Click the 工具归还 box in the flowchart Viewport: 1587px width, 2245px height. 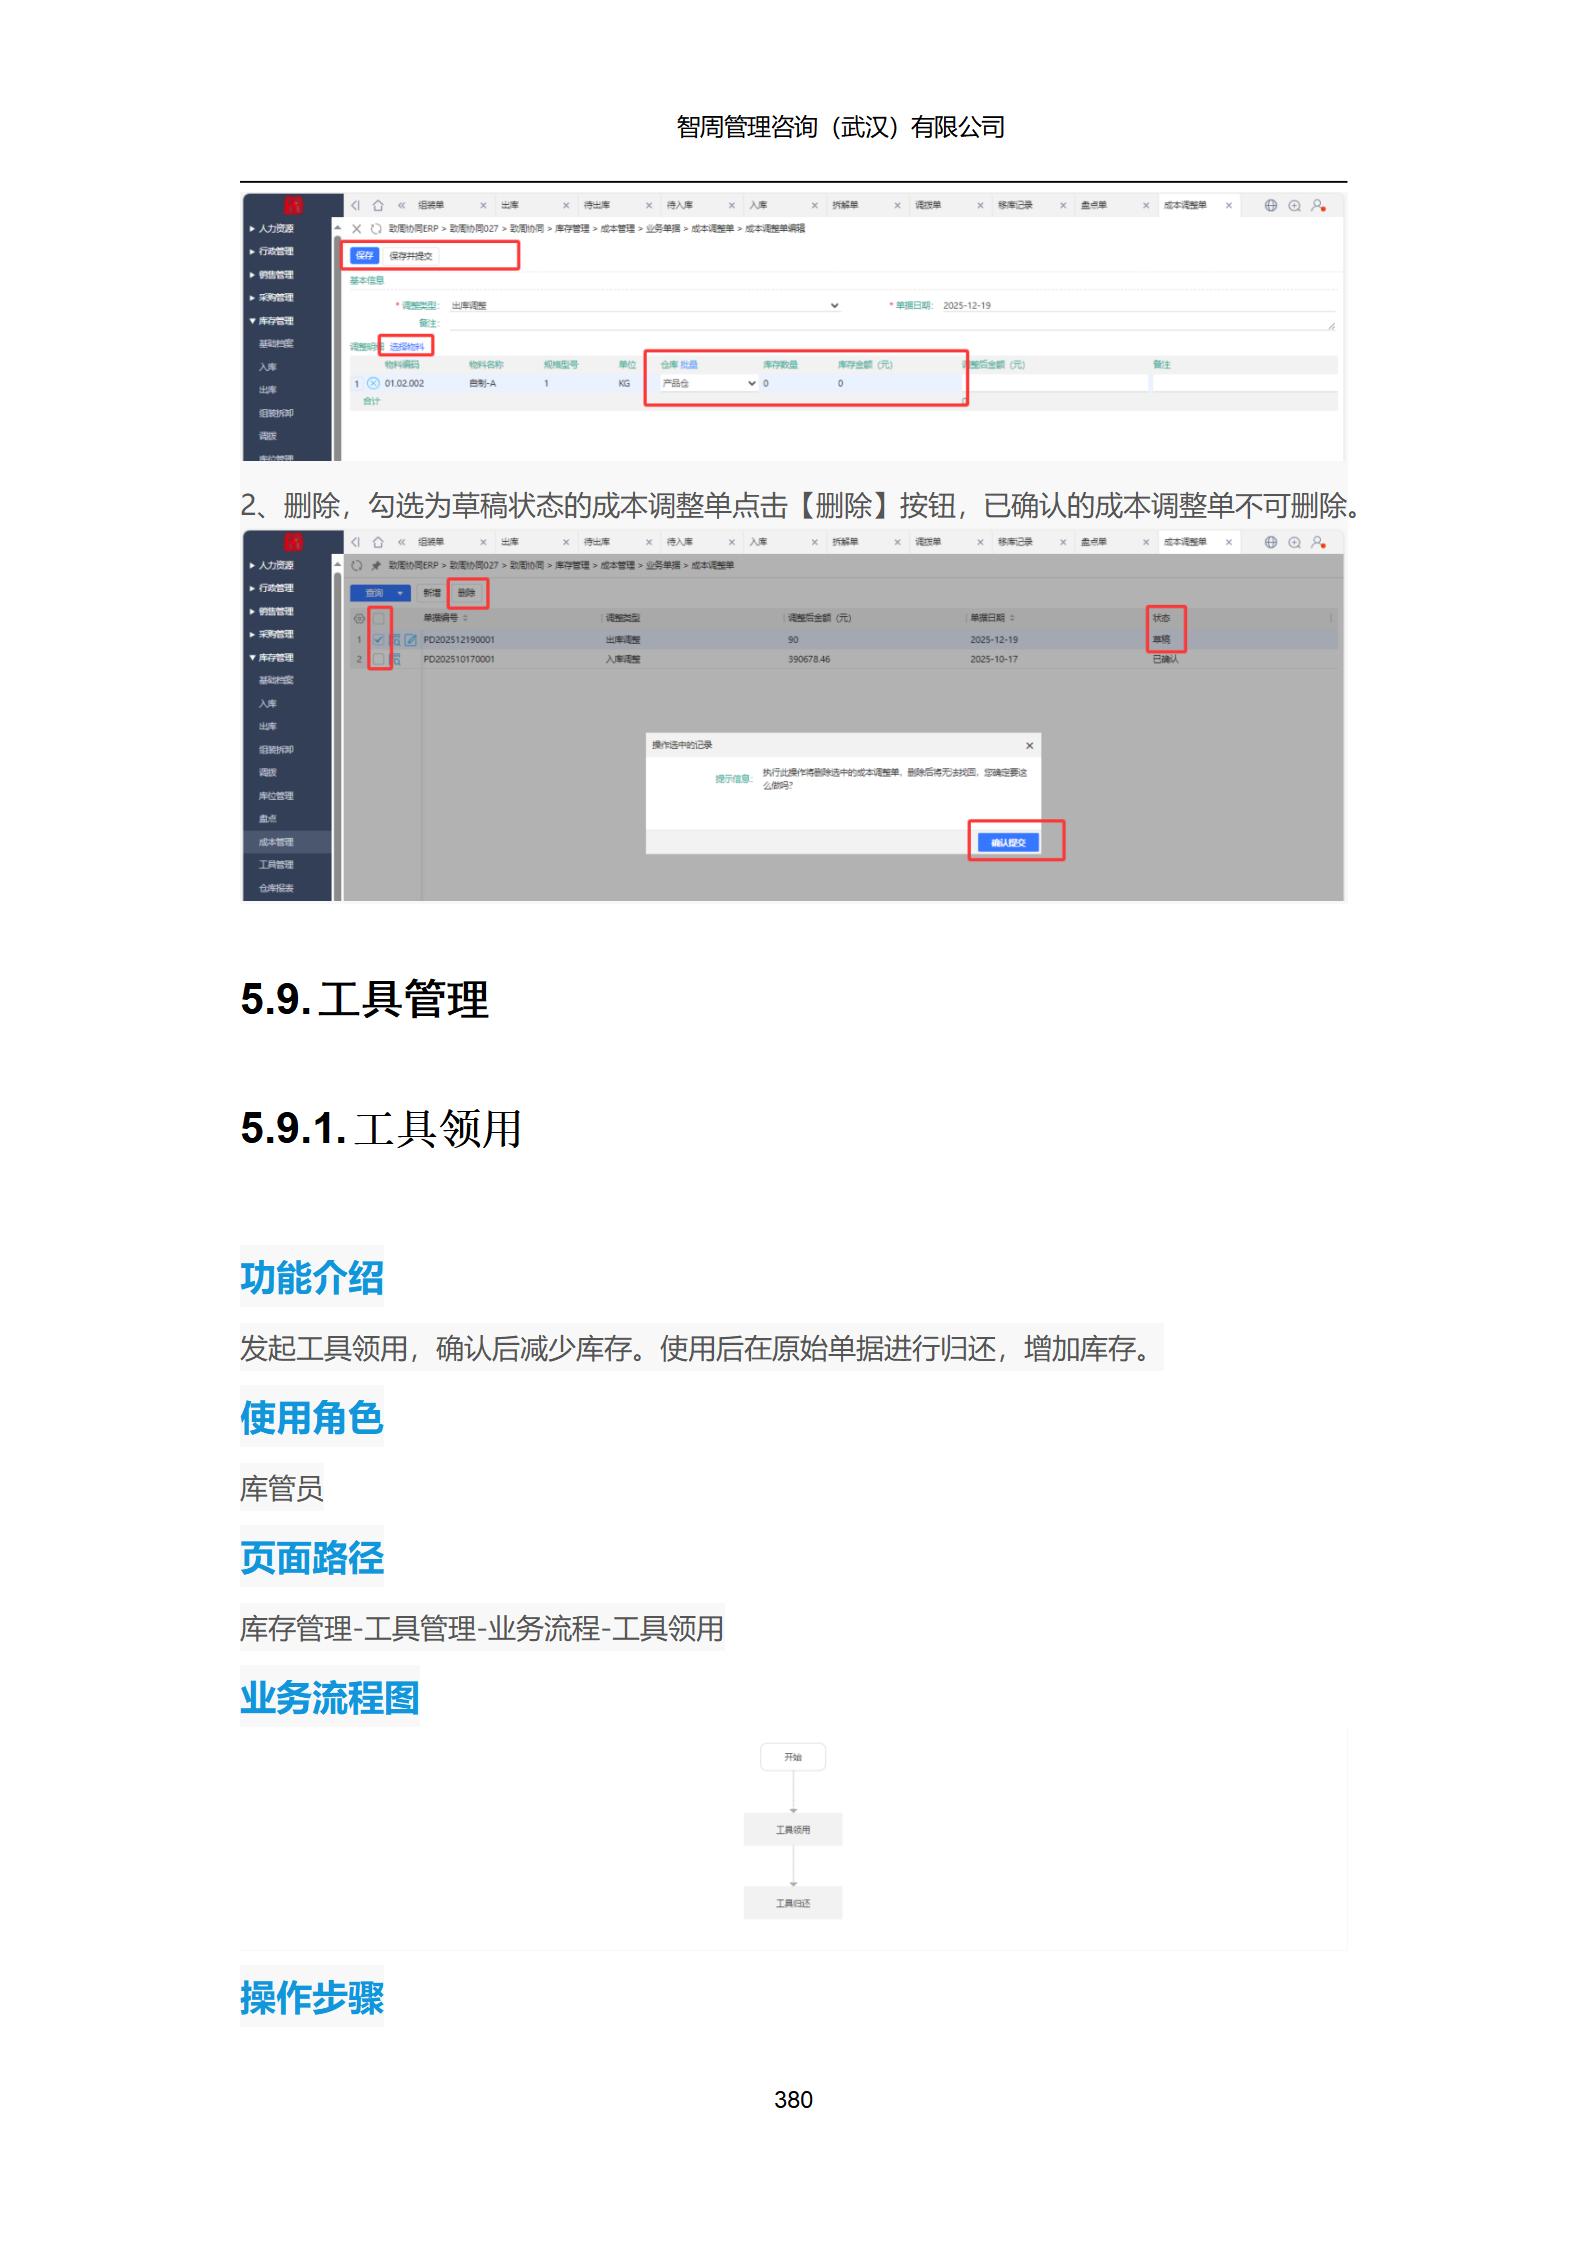tap(793, 1903)
